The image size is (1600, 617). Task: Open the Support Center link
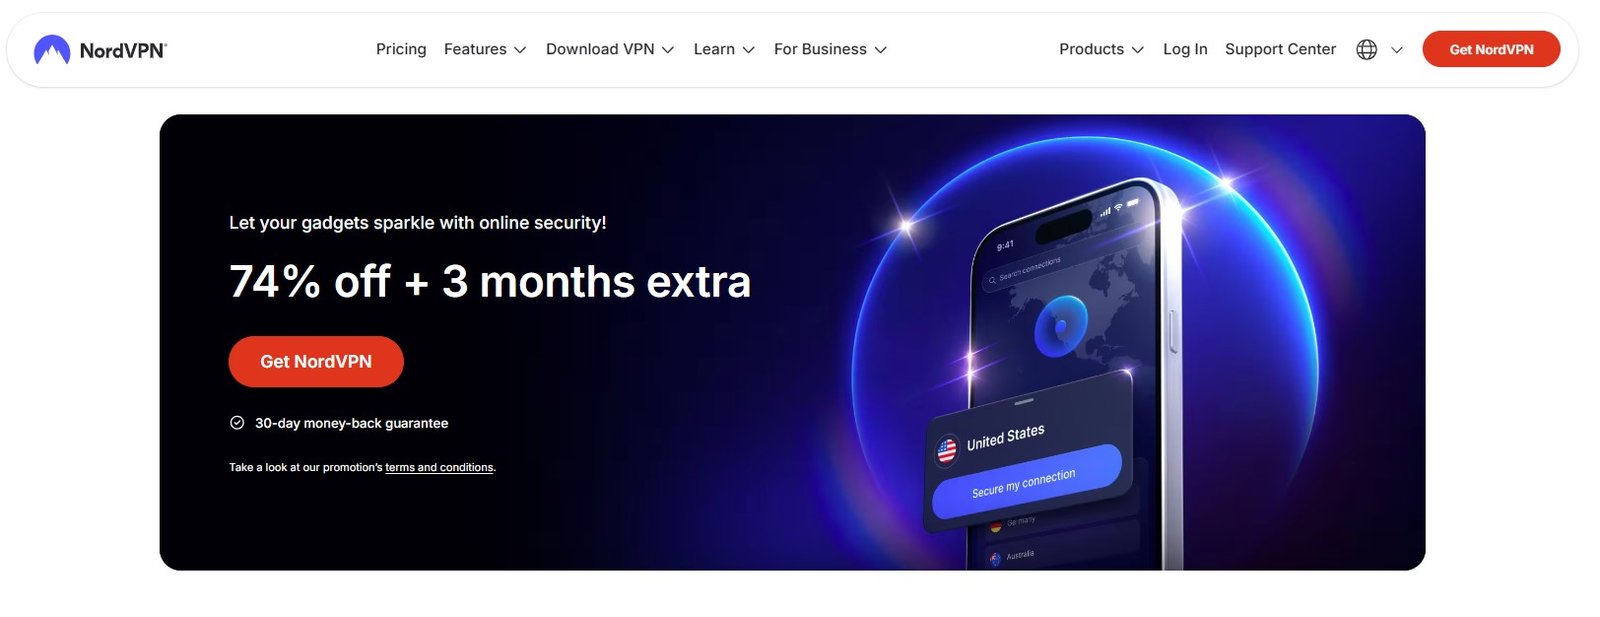(1280, 50)
